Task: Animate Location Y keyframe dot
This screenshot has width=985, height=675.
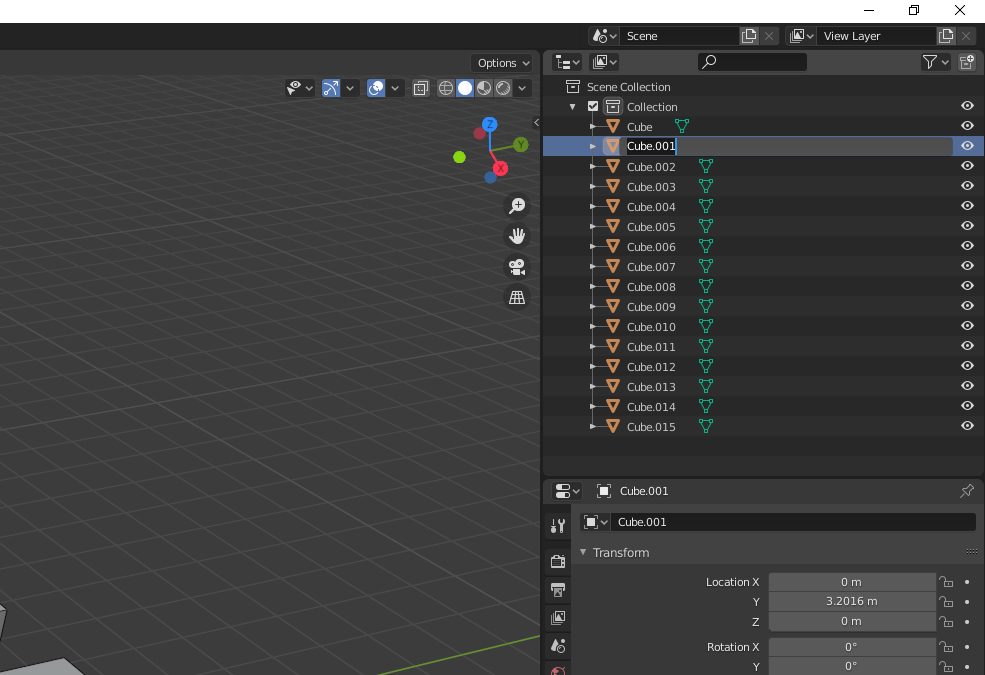Action: tap(967, 602)
